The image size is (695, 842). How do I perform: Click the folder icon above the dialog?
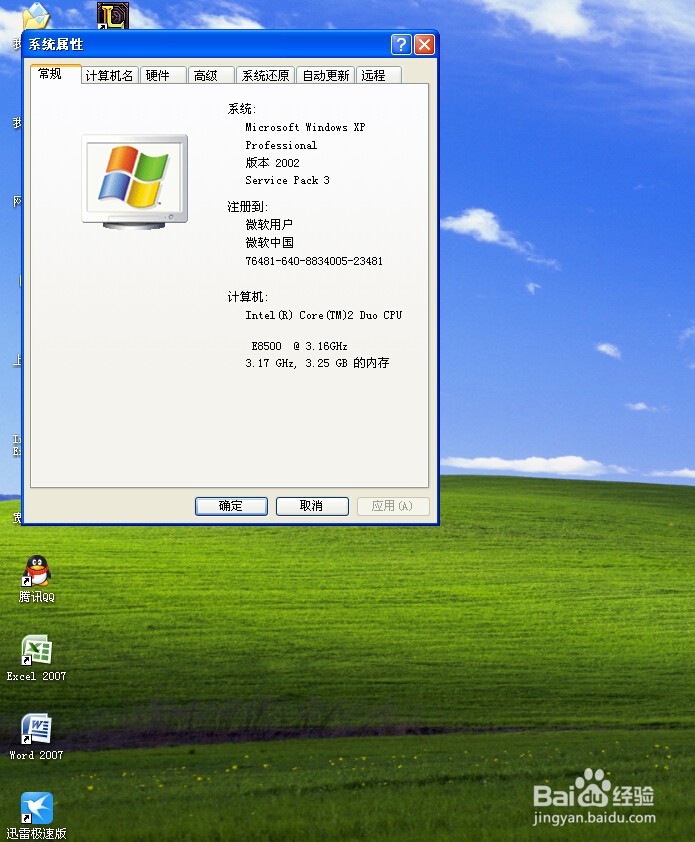36,16
